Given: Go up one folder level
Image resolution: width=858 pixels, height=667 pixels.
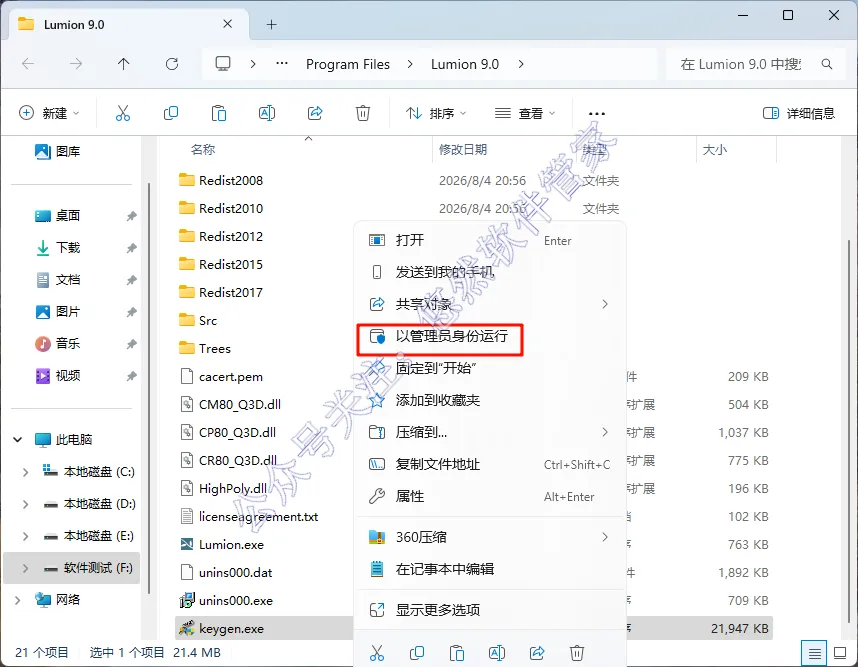Looking at the screenshot, I should [124, 64].
